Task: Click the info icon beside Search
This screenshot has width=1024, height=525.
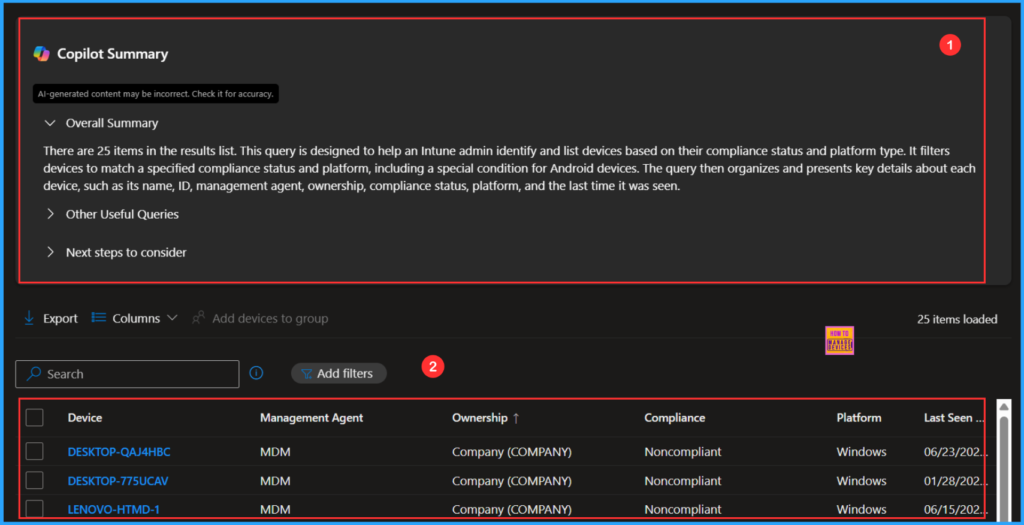Action: point(257,373)
